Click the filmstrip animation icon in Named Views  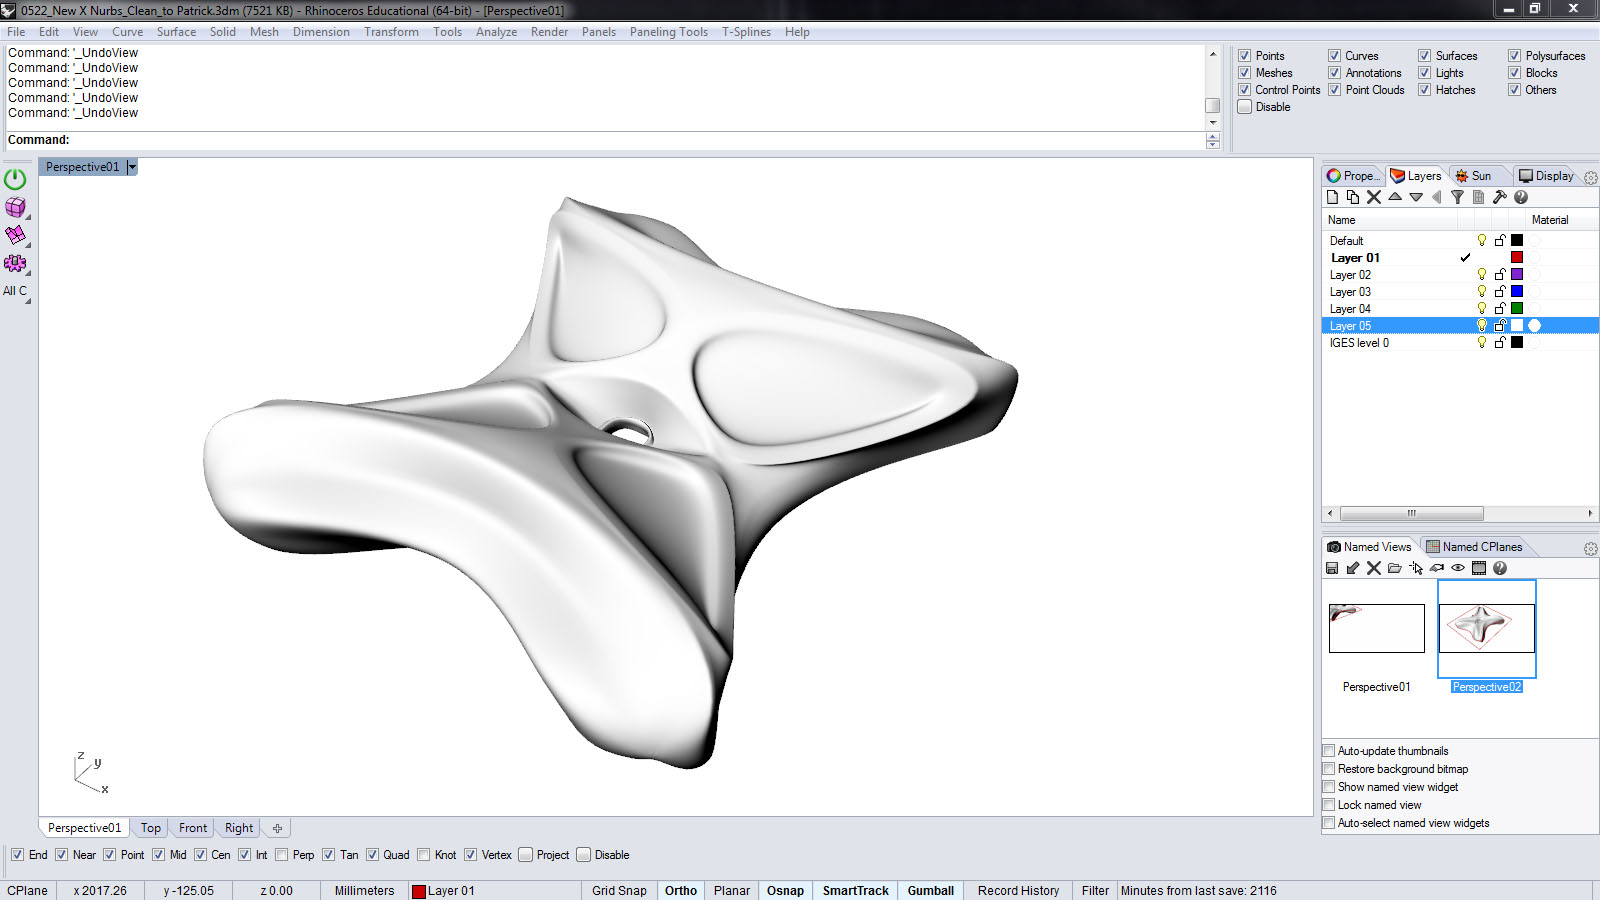coord(1479,568)
